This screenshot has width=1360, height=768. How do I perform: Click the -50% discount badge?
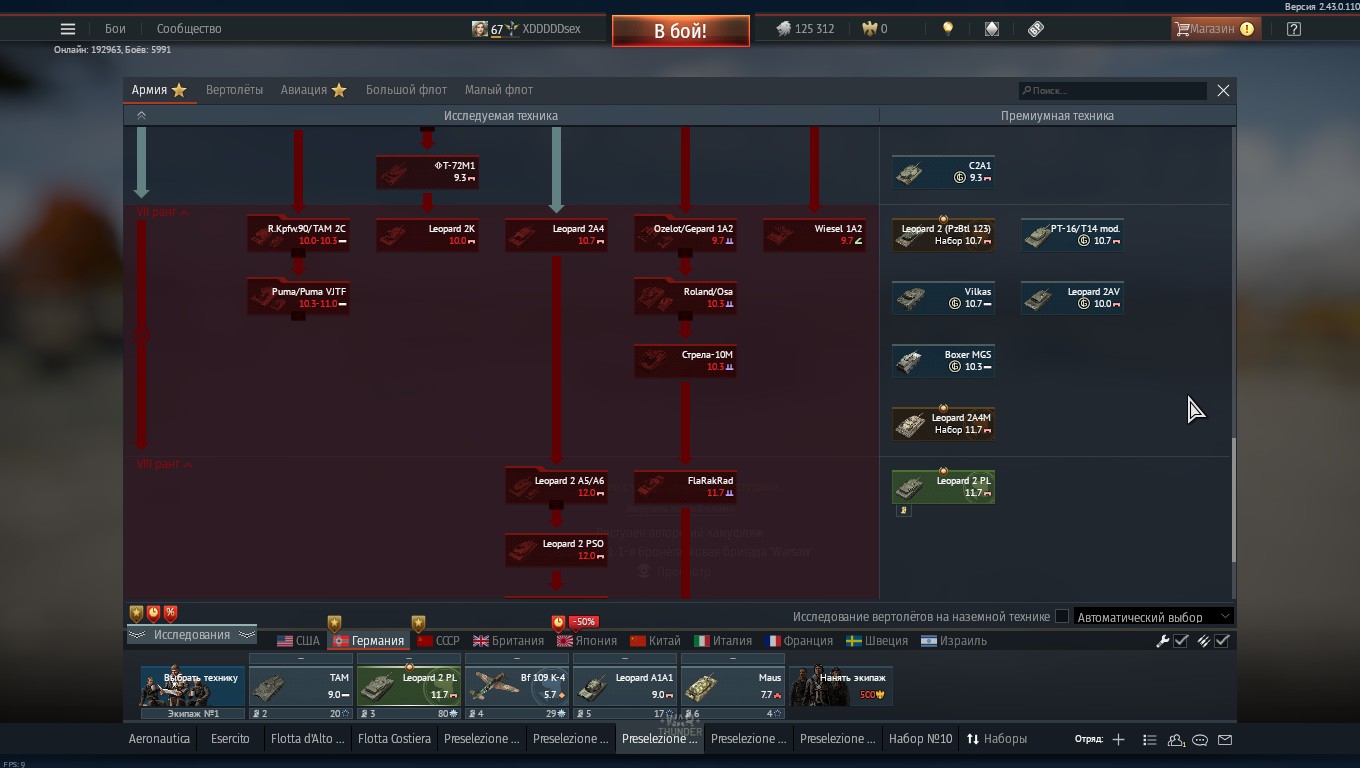[583, 622]
